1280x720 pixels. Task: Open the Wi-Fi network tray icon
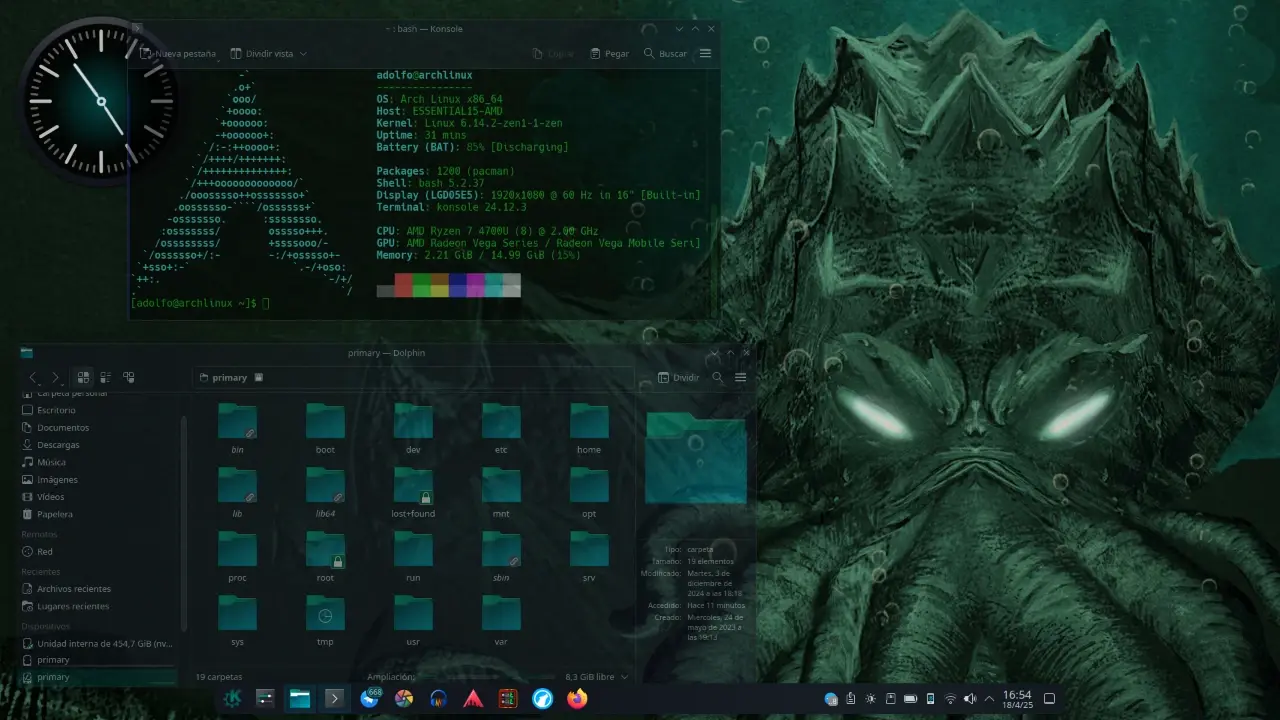[950, 699]
